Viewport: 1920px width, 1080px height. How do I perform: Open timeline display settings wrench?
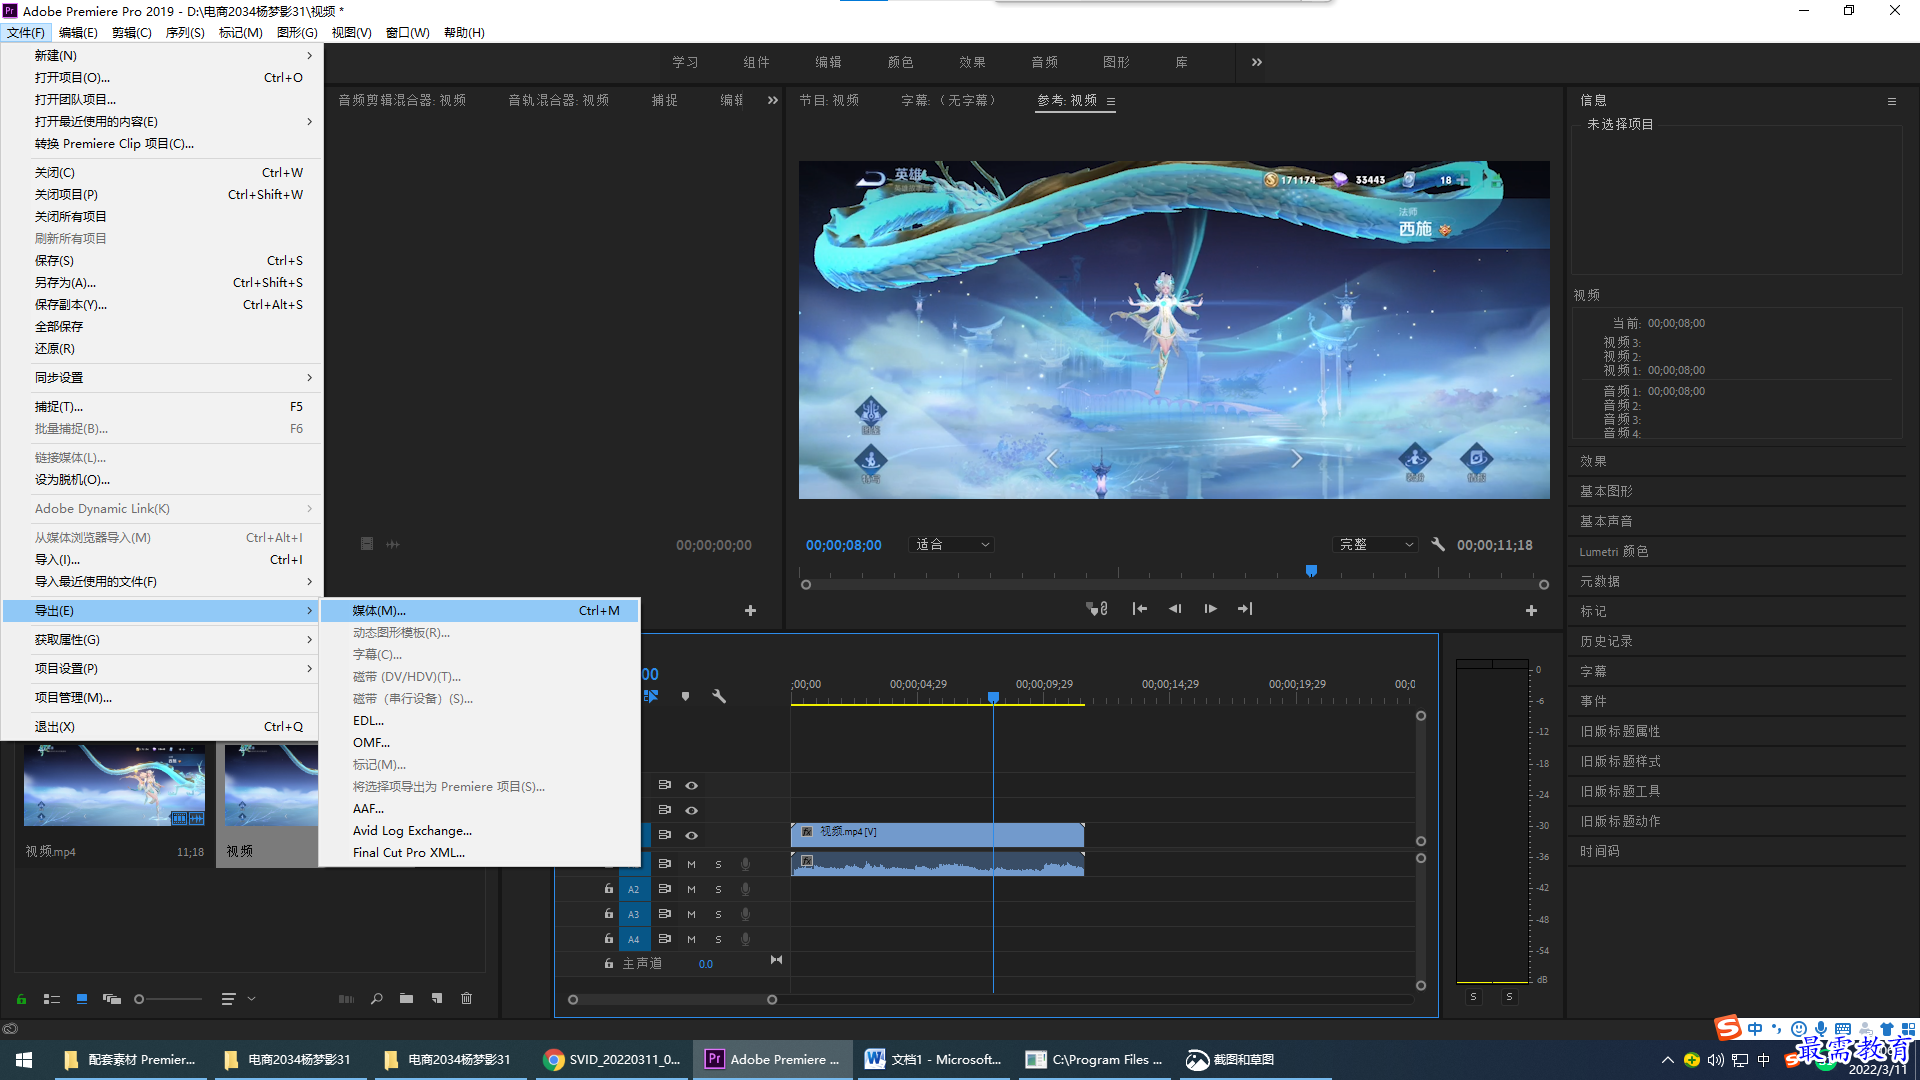(719, 696)
